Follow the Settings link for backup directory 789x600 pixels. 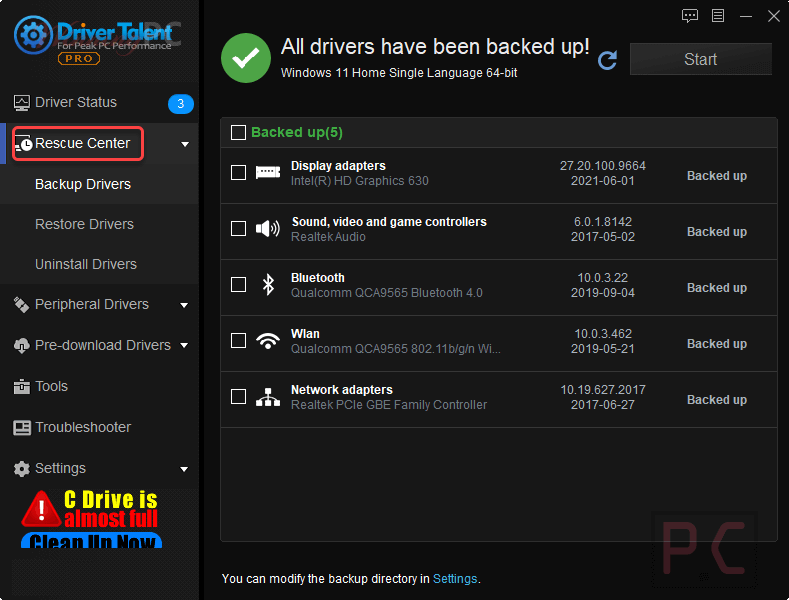pyautogui.click(x=455, y=579)
